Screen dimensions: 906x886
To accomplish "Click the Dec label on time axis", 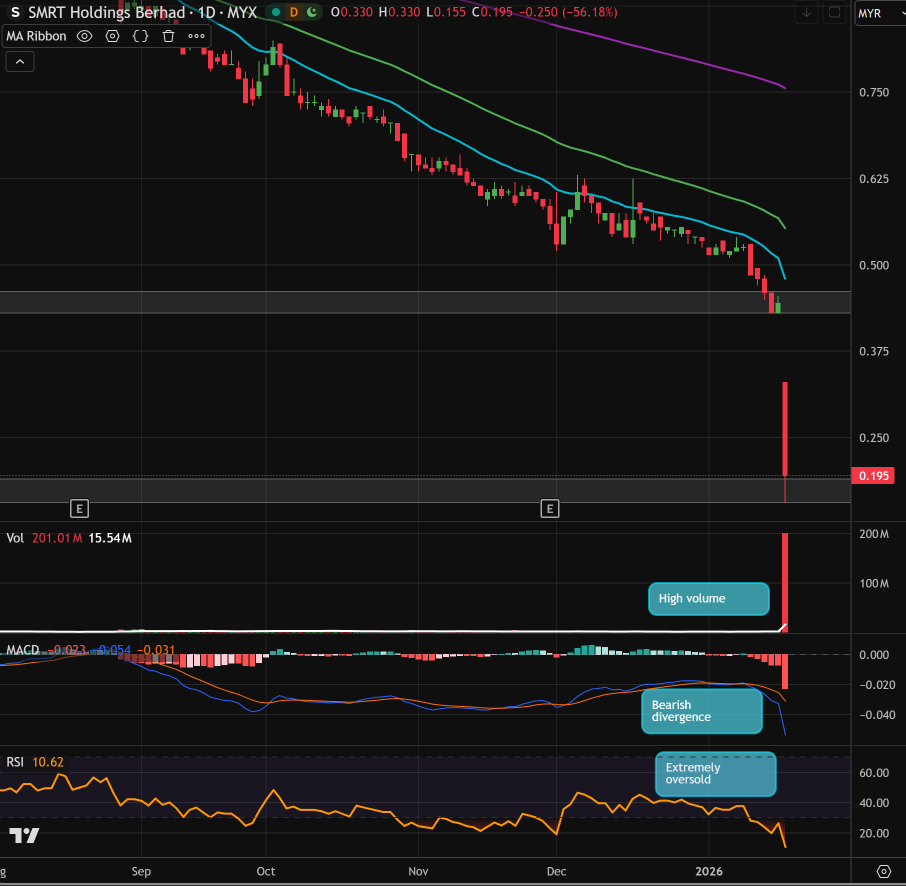I will point(556,871).
